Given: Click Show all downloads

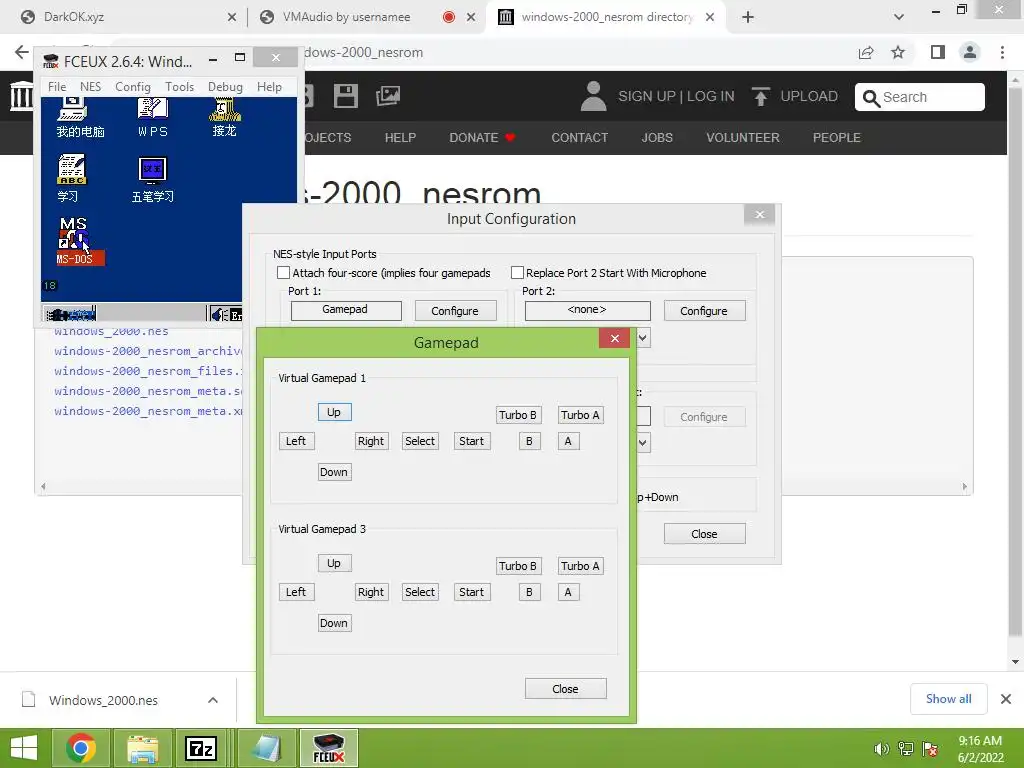Looking at the screenshot, I should pos(948,699).
